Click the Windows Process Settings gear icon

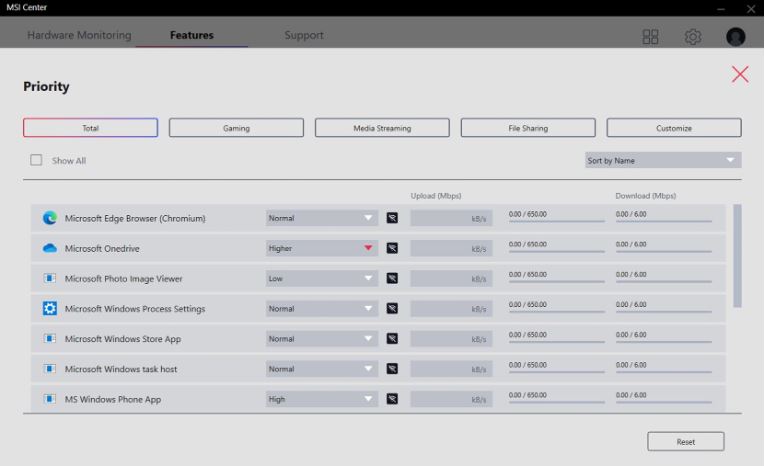(50, 308)
